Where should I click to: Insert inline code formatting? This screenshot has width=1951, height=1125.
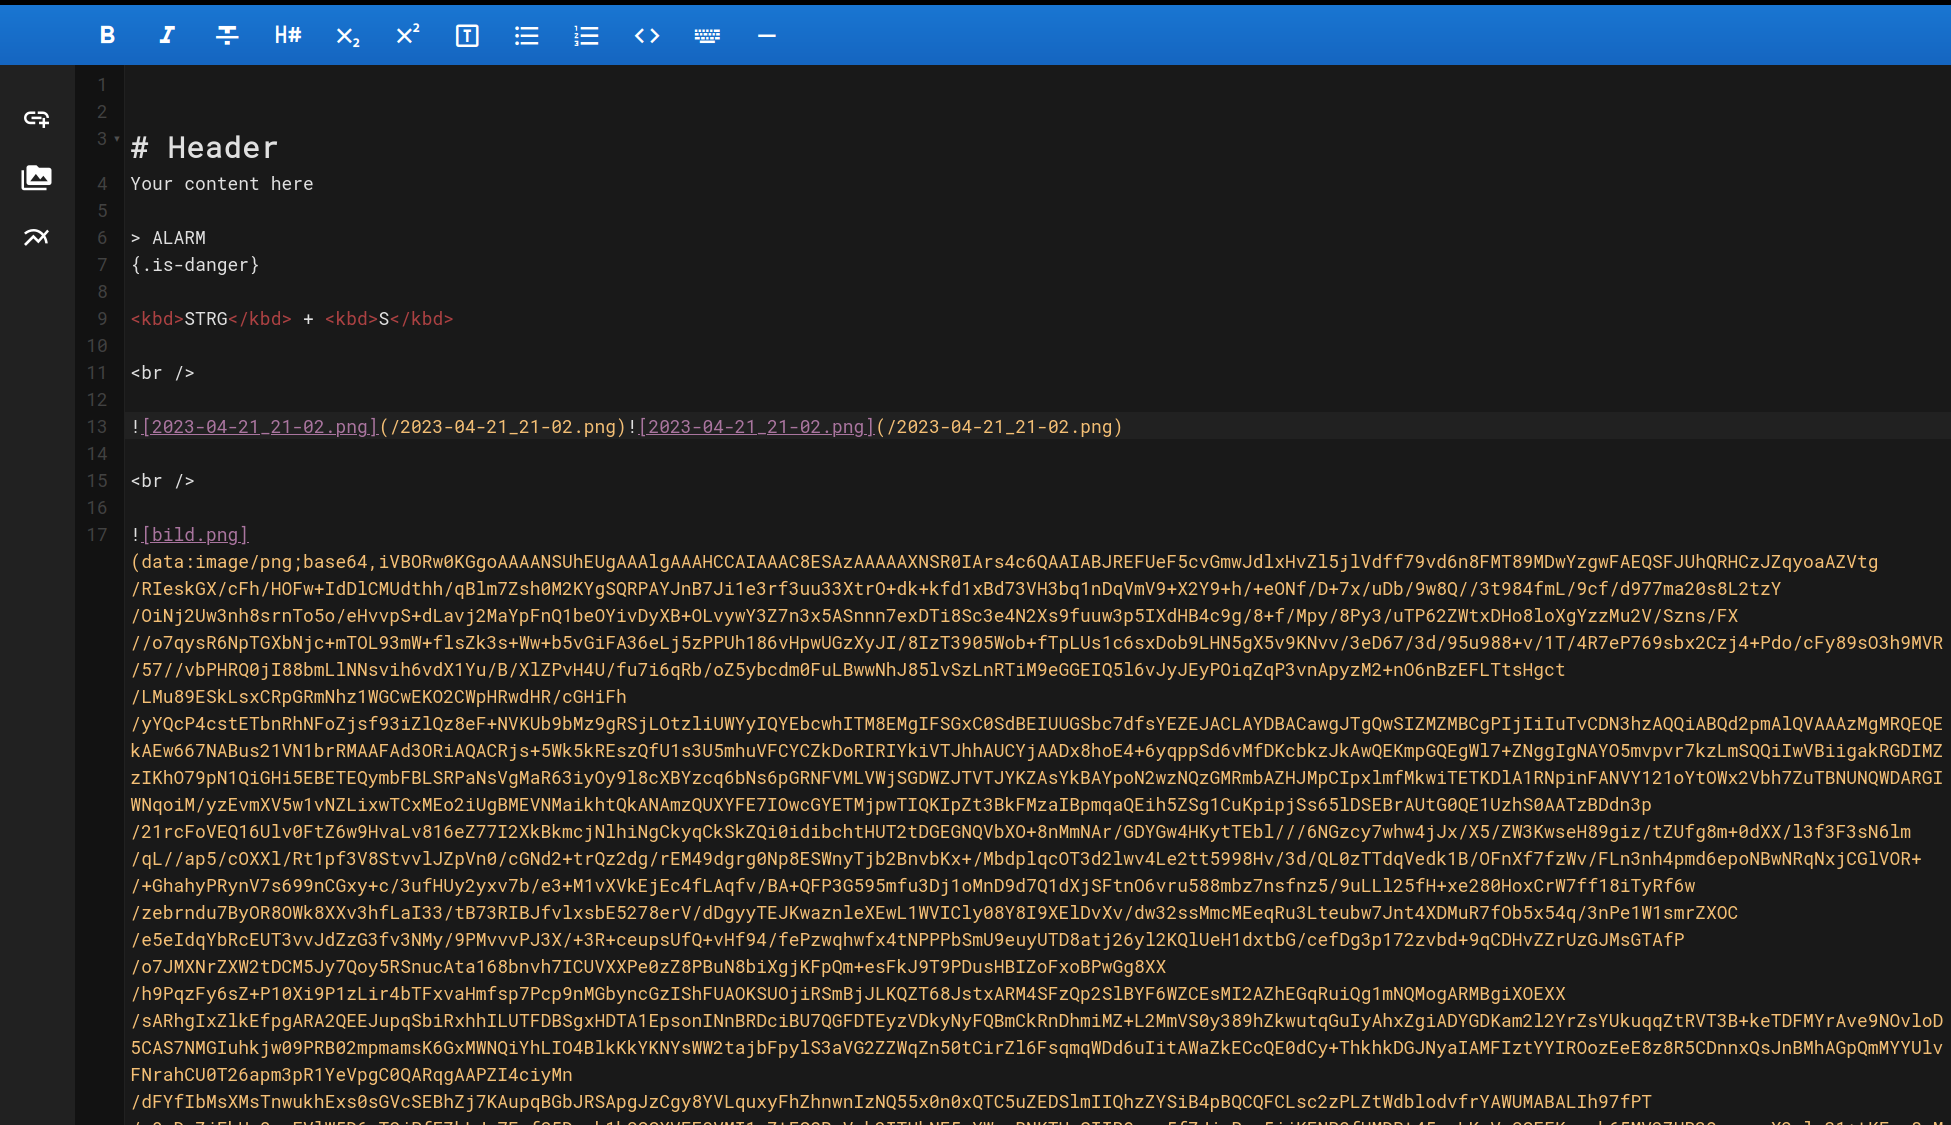647,36
